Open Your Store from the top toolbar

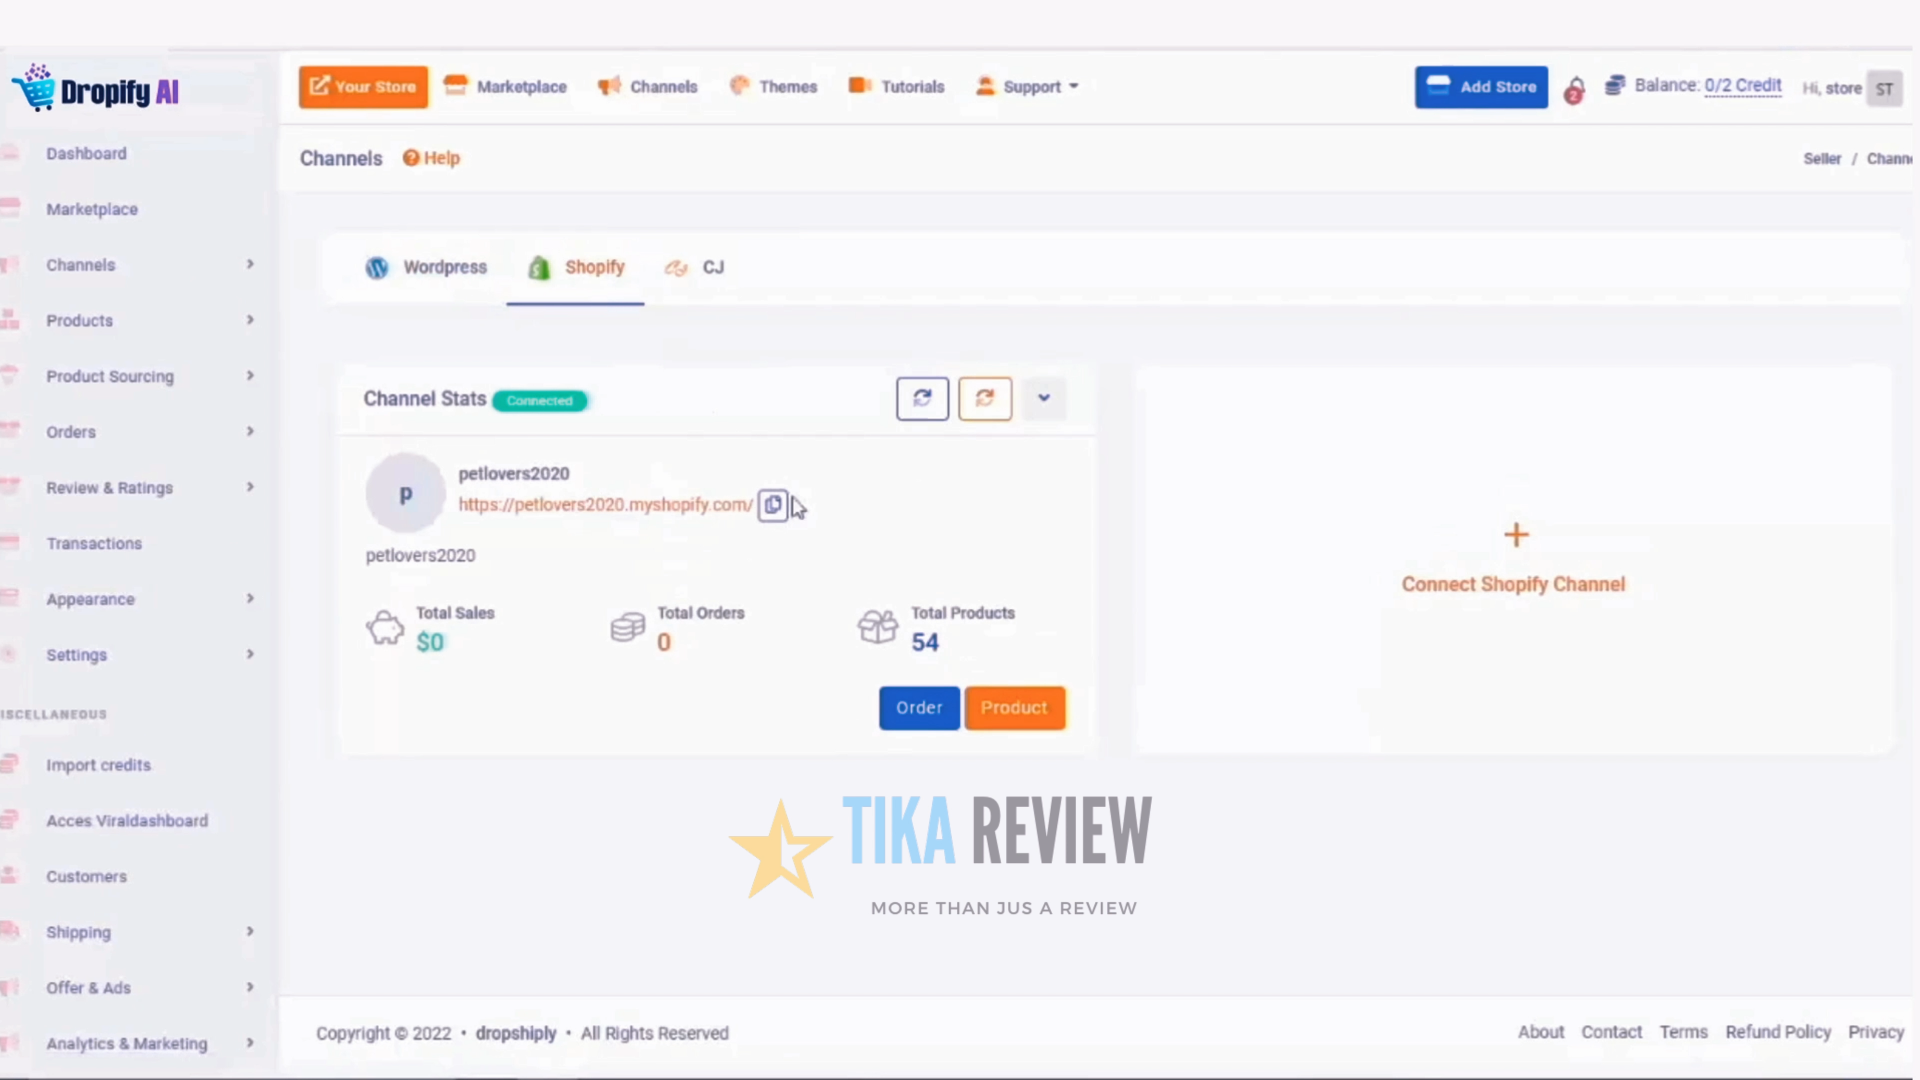[362, 87]
